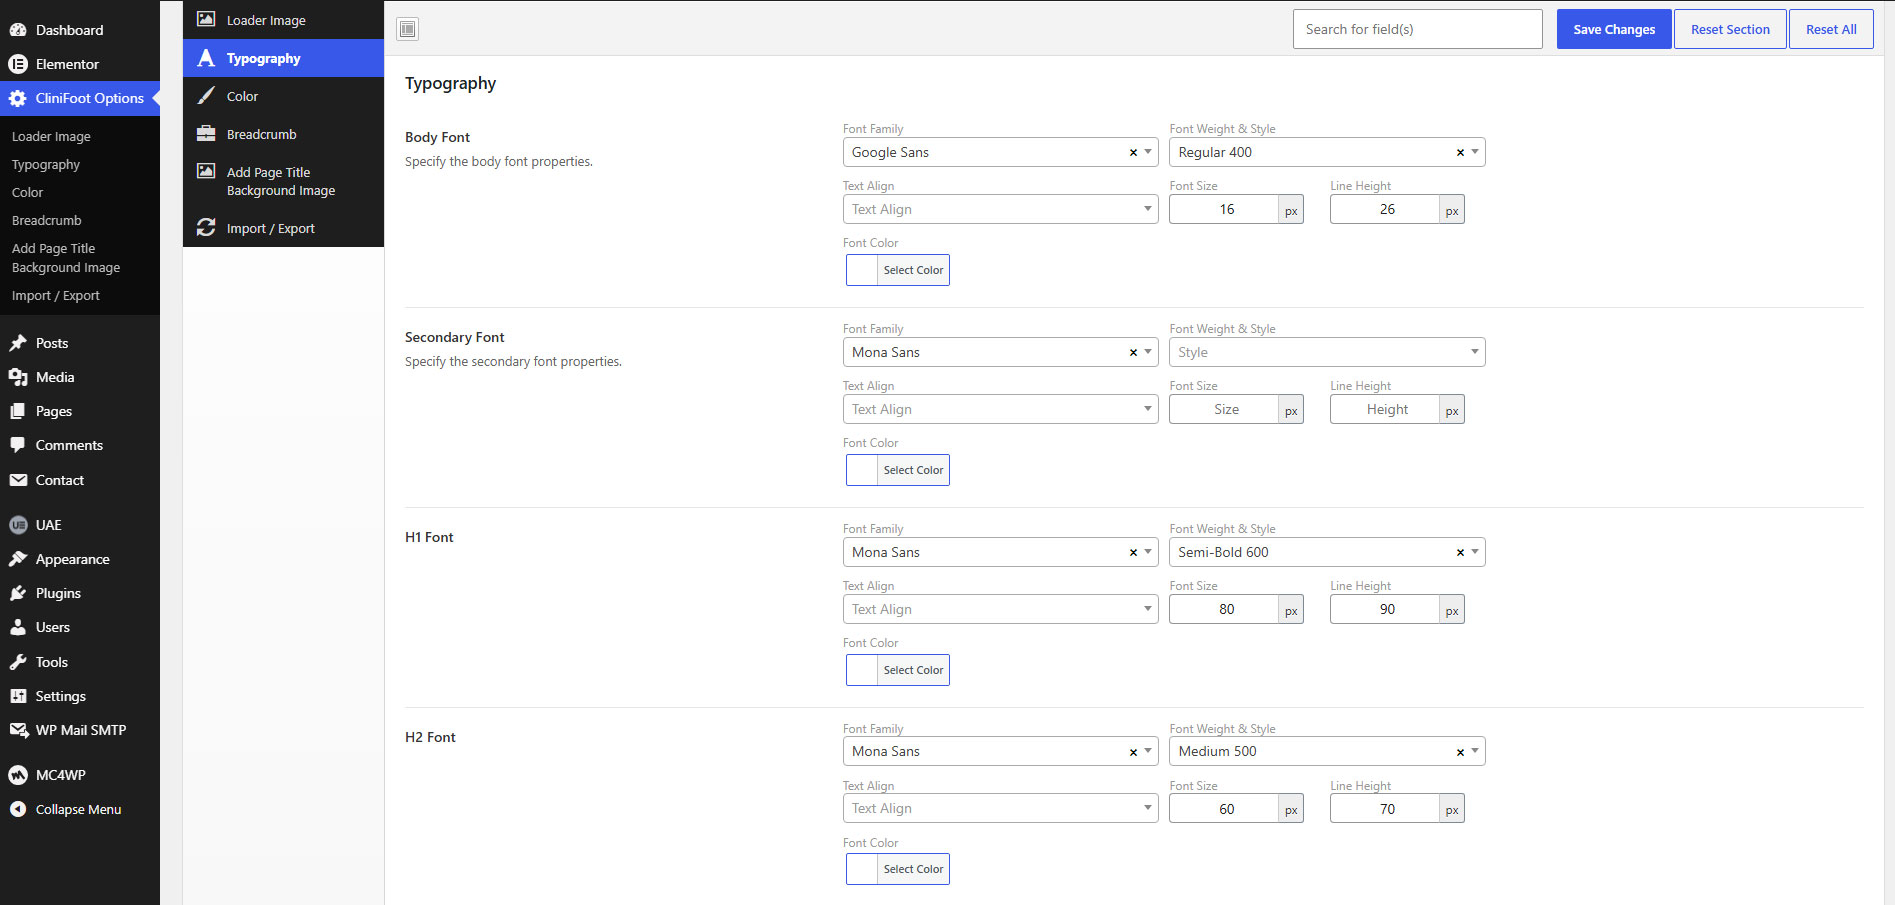Open Secondary Font family dropdown
Image resolution: width=1895 pixels, height=905 pixels.
pyautogui.click(x=1000, y=352)
